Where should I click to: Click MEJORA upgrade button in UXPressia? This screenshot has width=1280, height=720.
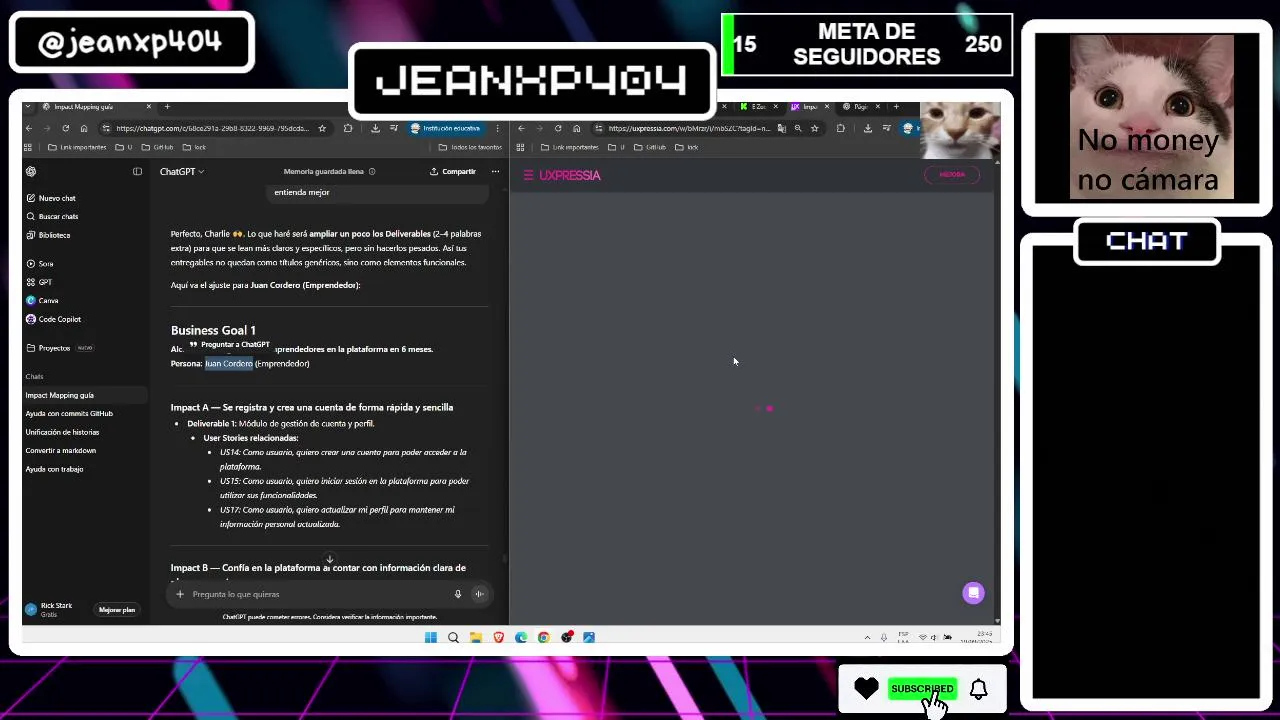[x=952, y=174]
